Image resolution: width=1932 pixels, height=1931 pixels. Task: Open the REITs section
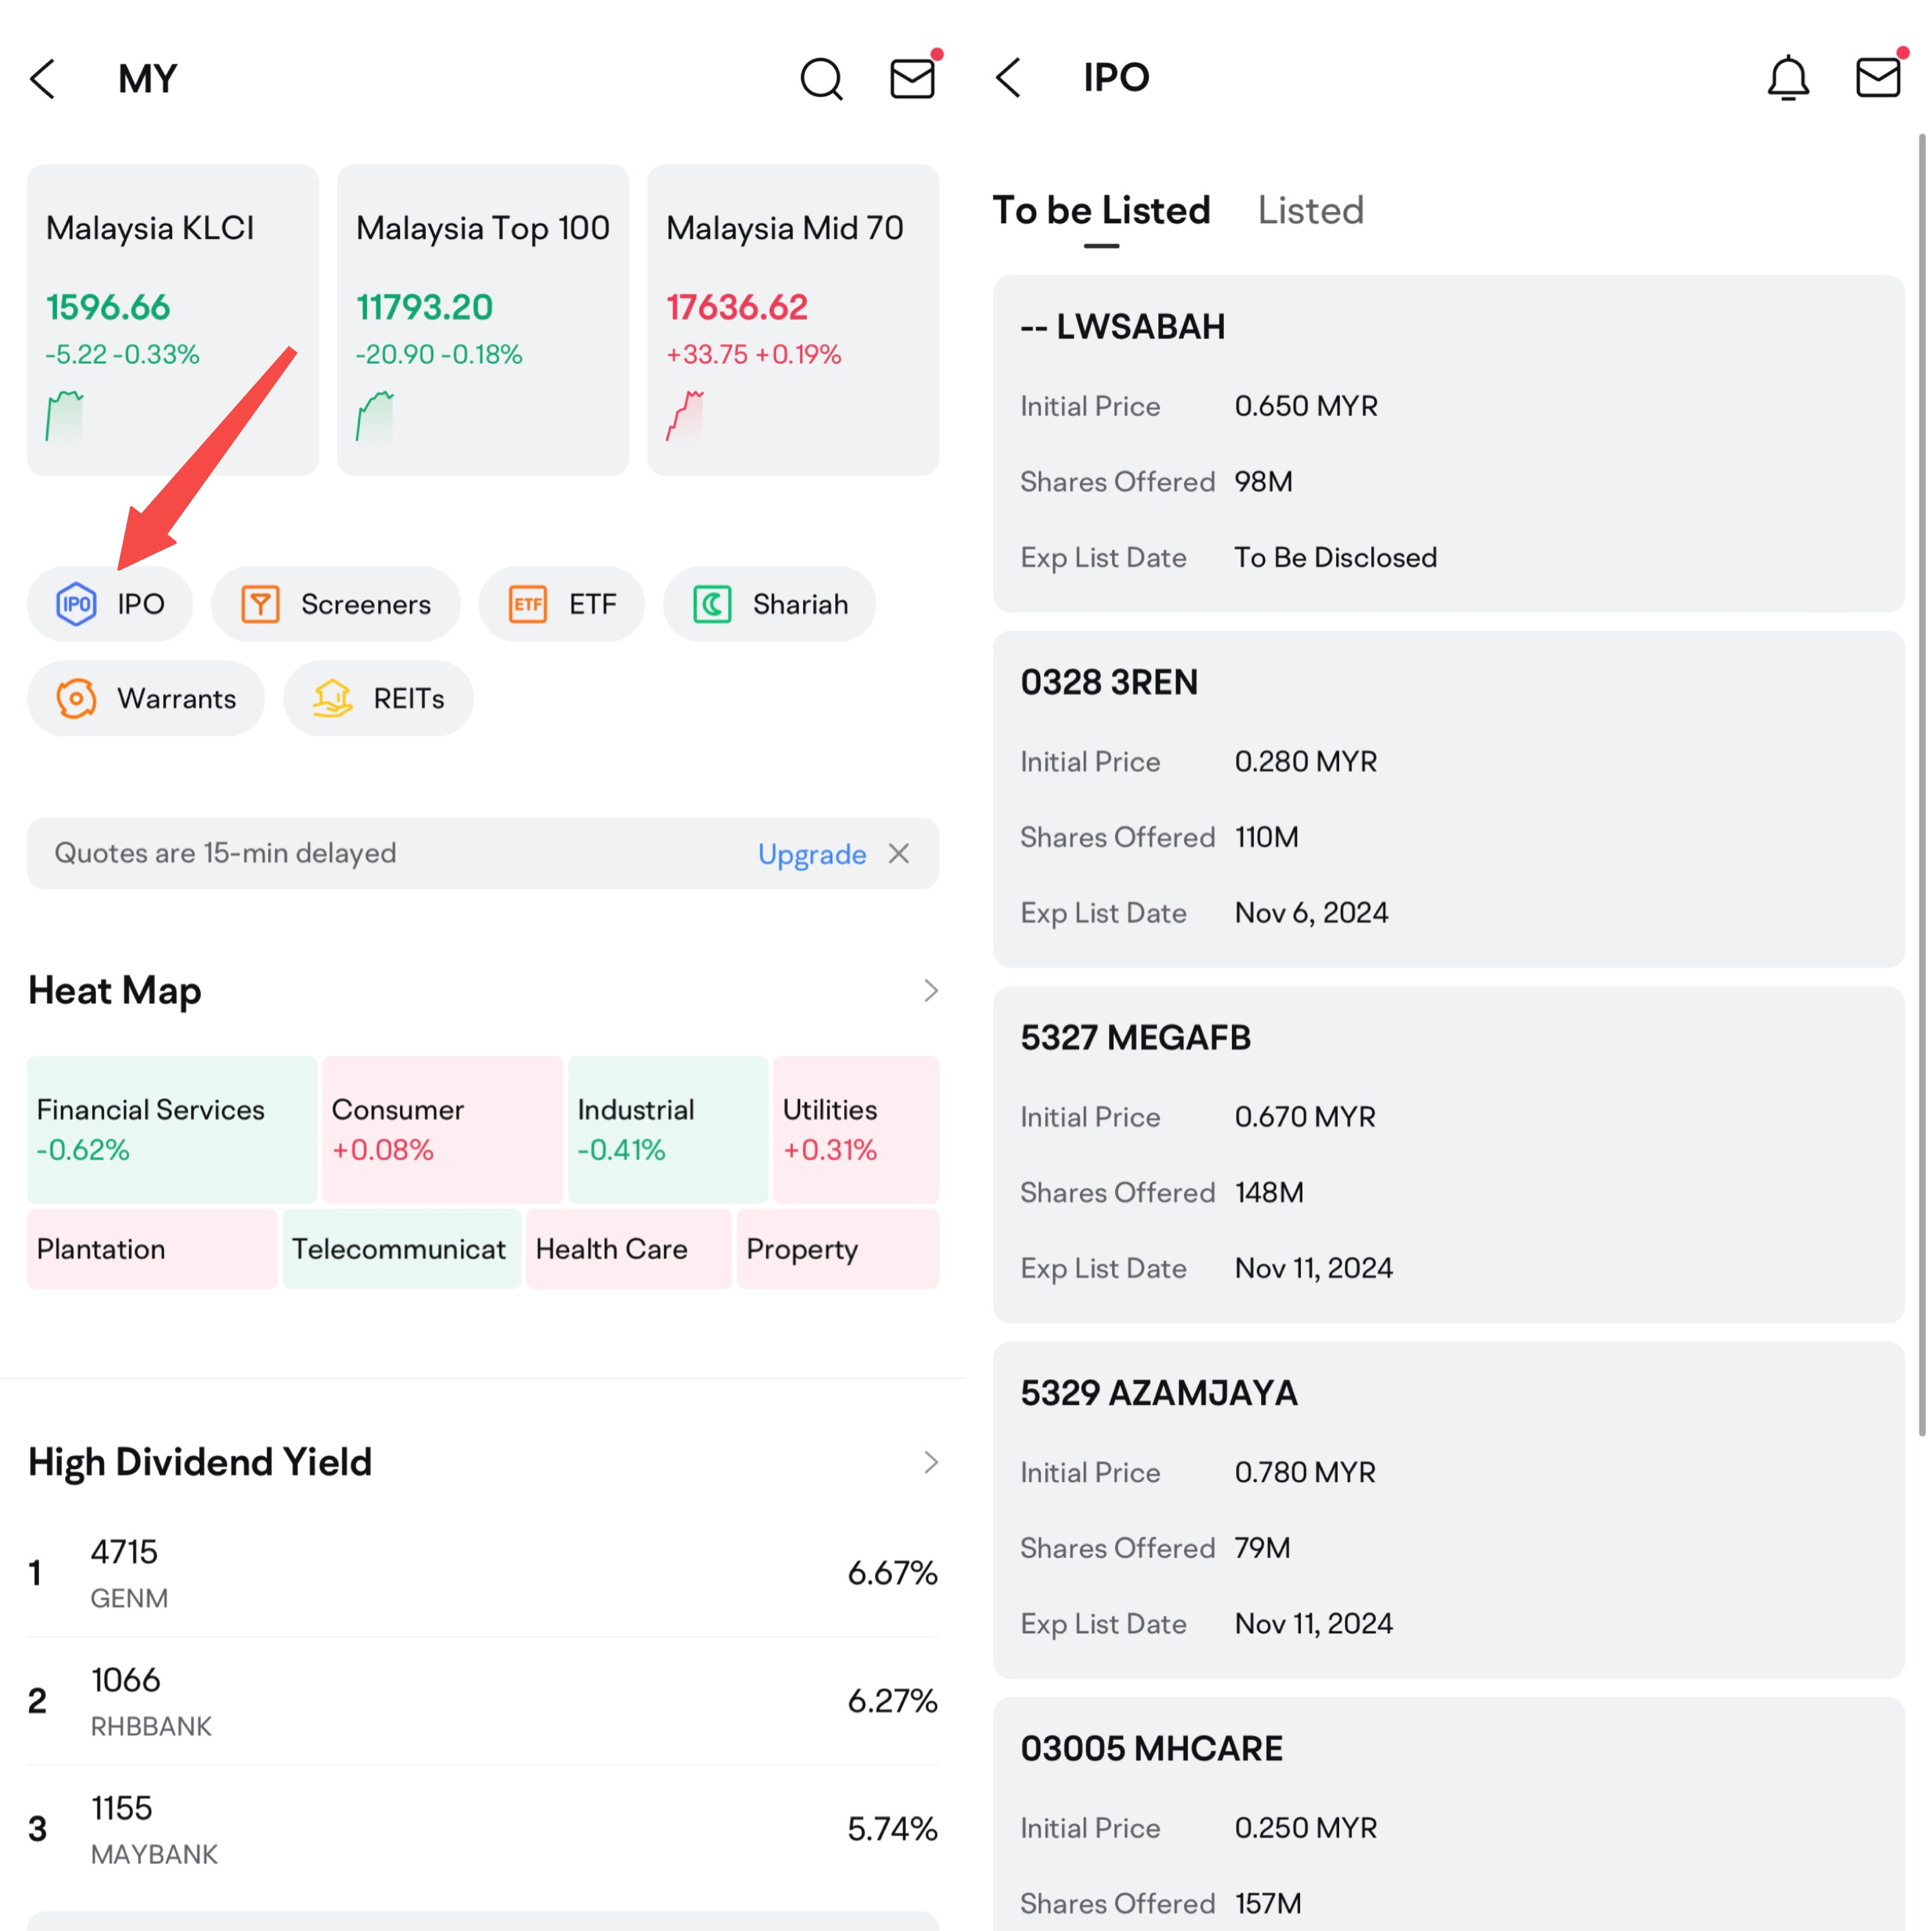pos(378,698)
